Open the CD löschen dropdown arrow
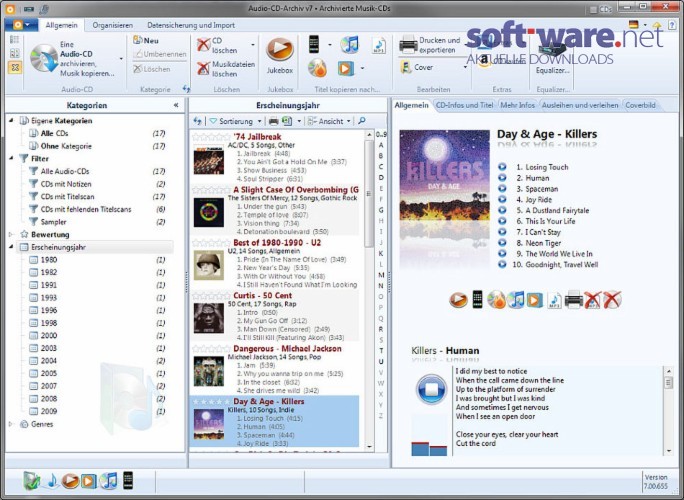 [253, 45]
